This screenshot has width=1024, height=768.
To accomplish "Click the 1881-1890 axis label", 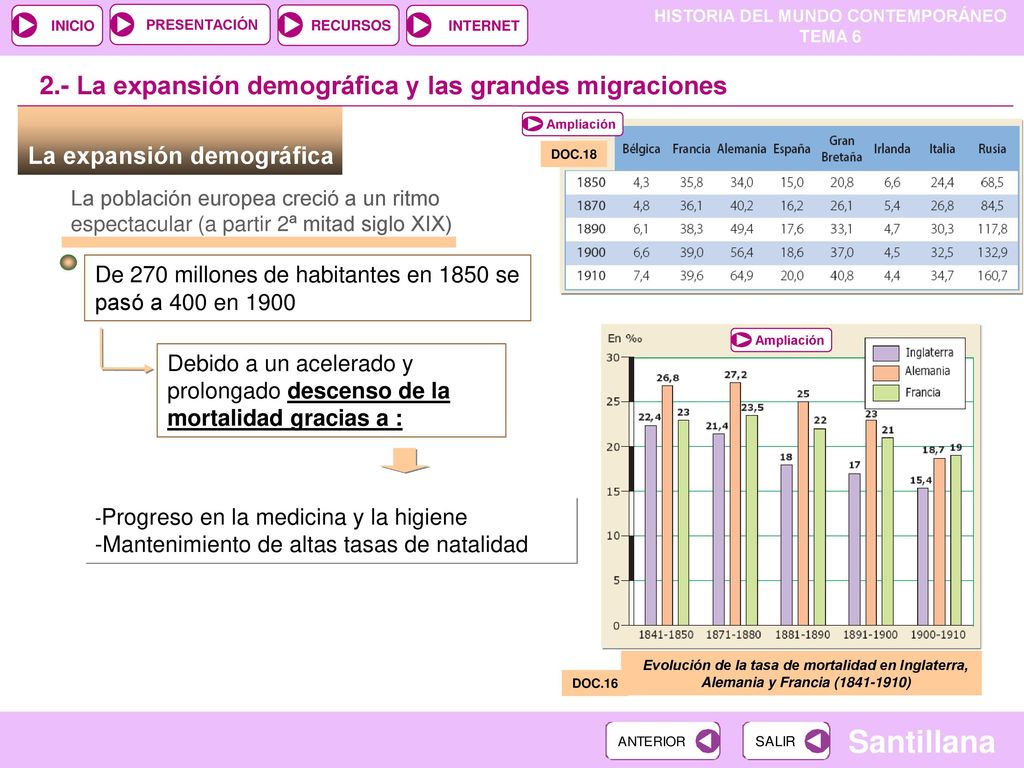I will coord(802,635).
